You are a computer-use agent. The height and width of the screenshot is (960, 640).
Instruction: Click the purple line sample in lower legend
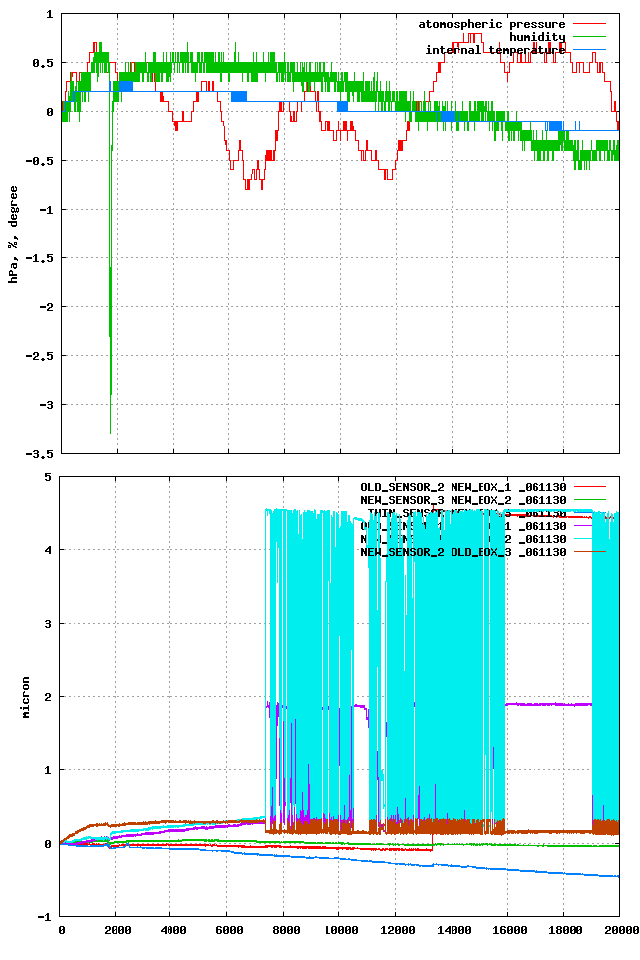coord(590,526)
